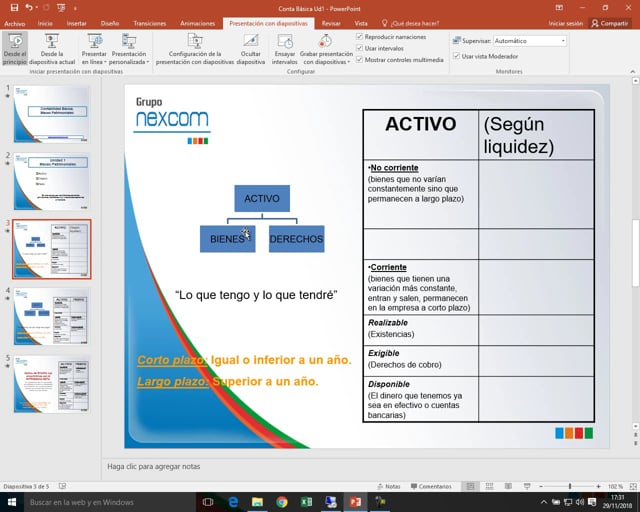The height and width of the screenshot is (512, 640).
Task: Switch to the Inicio tab
Action: tap(45, 23)
